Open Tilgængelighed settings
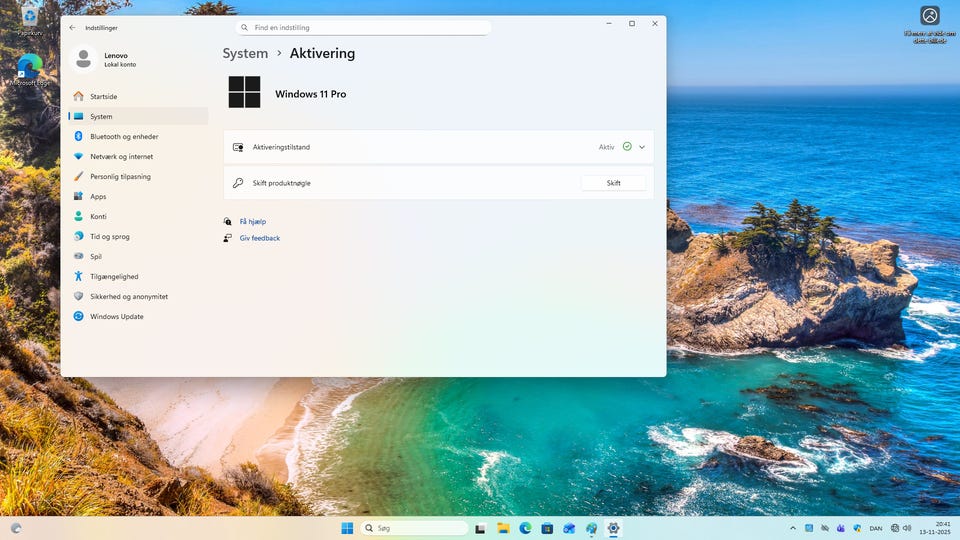Screen dimensions: 960x540 [138, 276]
